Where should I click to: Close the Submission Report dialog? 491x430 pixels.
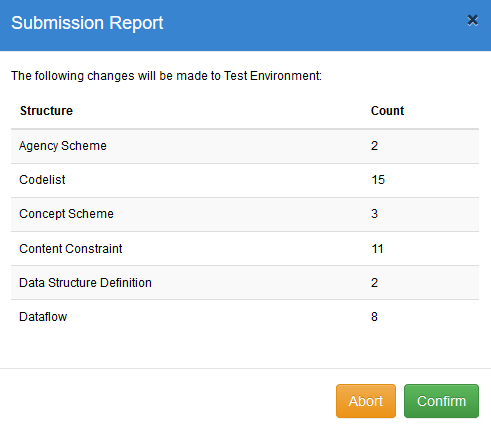[472, 20]
